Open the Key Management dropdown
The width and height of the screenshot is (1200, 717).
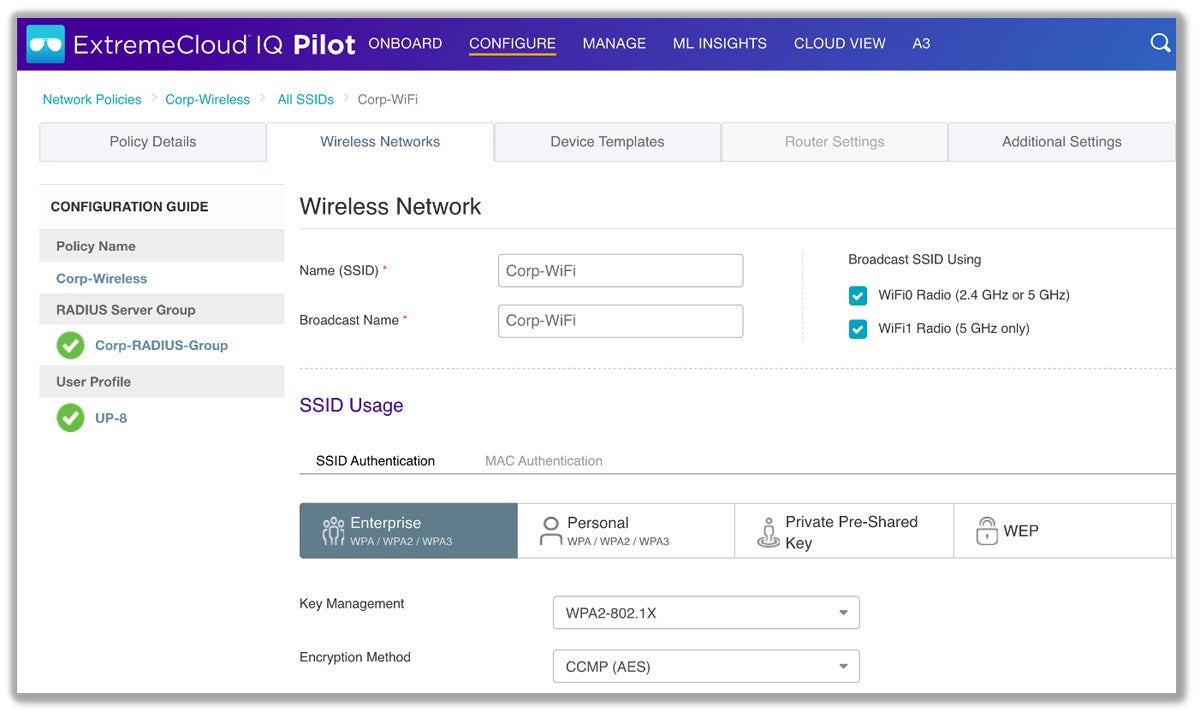(x=706, y=613)
